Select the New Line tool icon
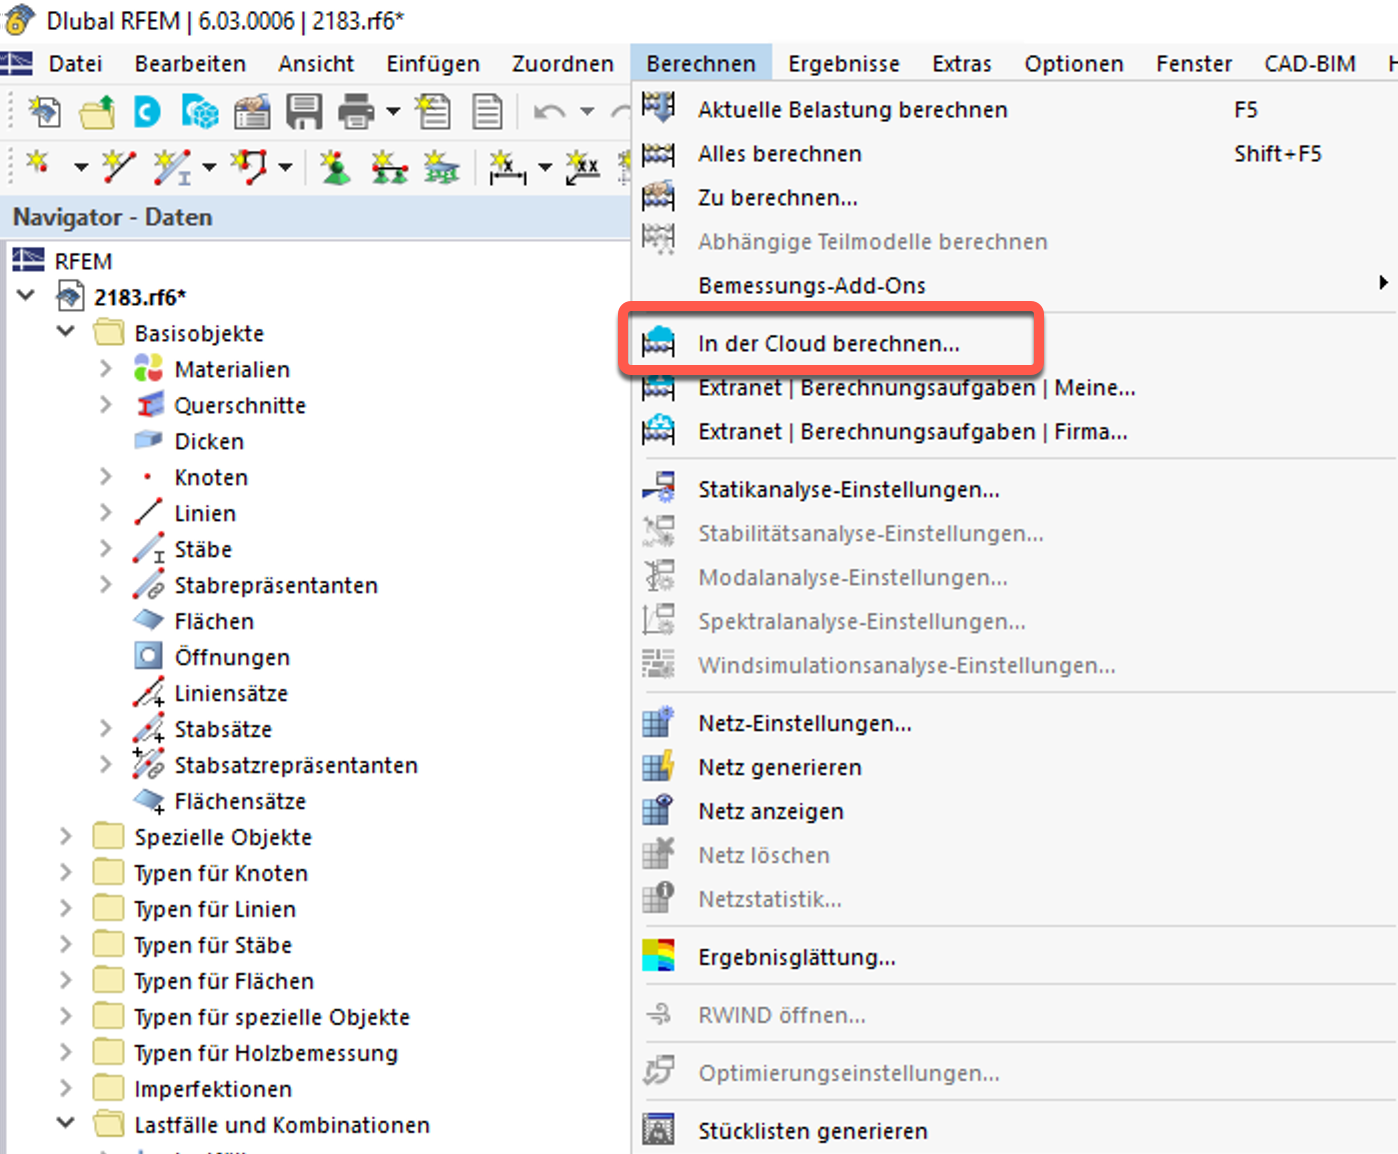Viewport: 1398px width, 1154px height. (x=119, y=166)
